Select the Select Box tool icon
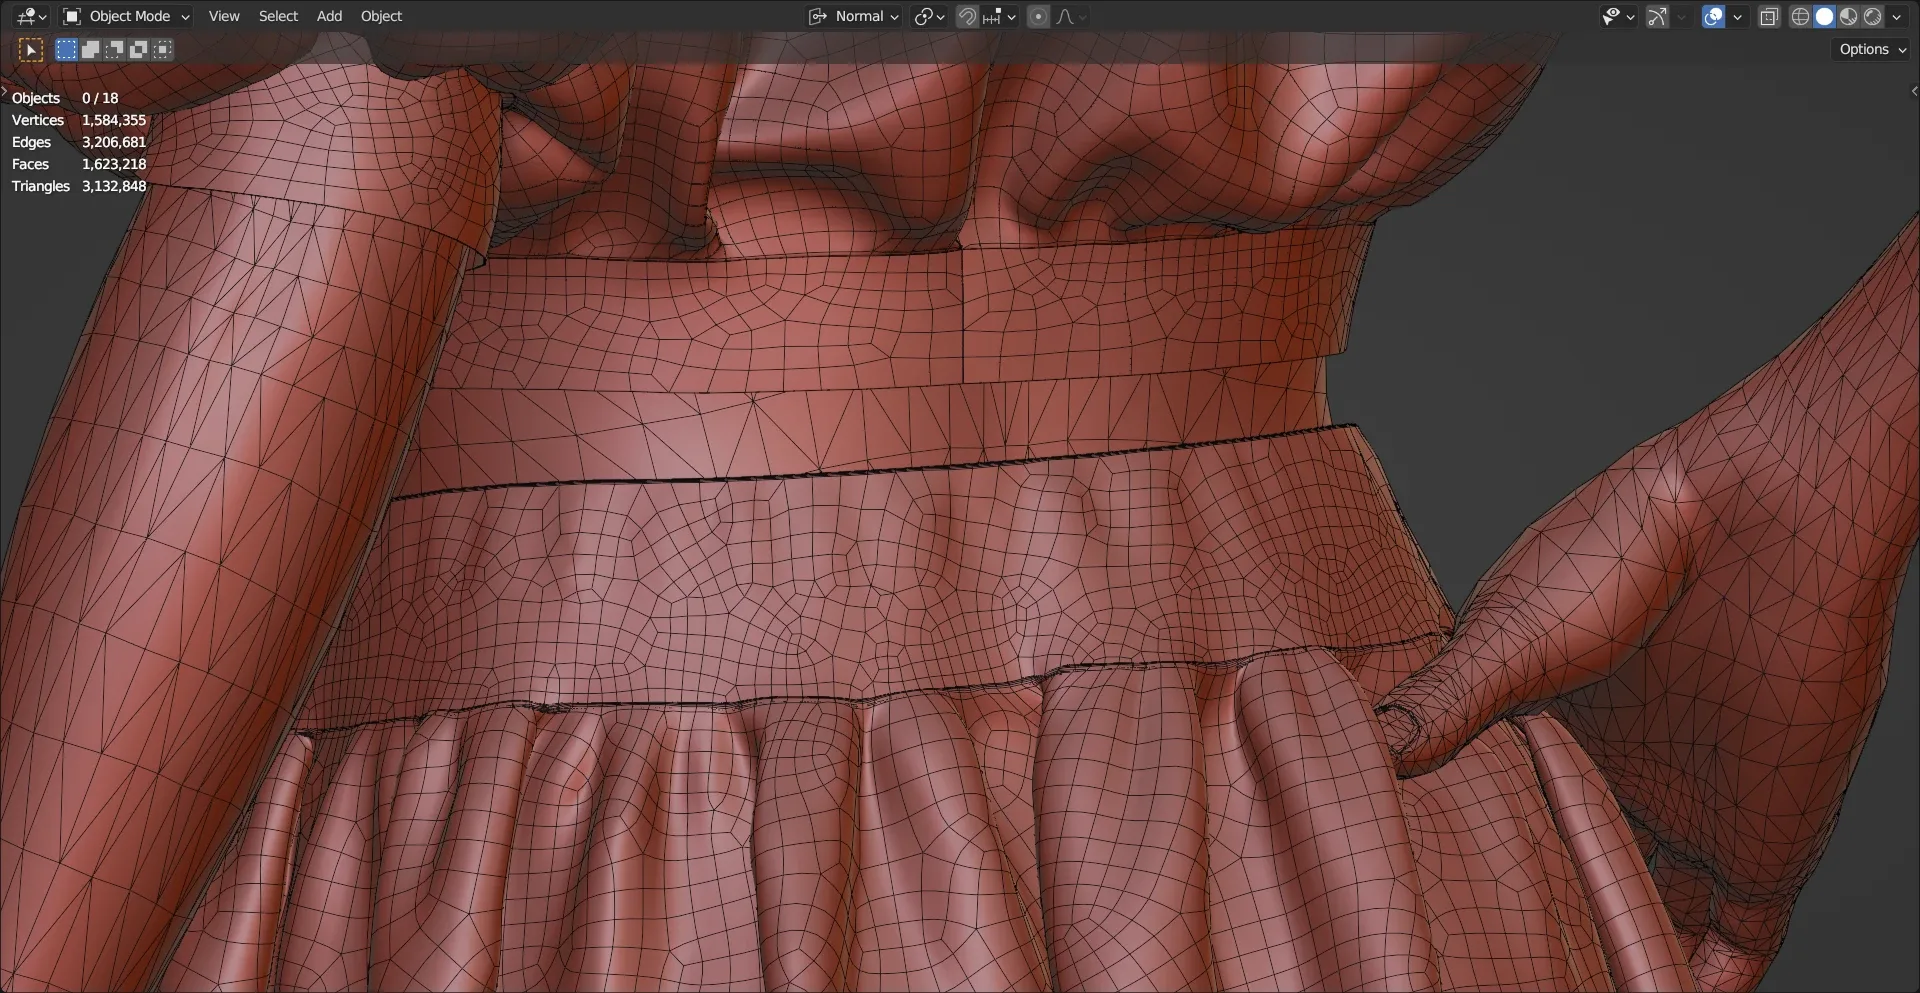1920x993 pixels. 31,49
